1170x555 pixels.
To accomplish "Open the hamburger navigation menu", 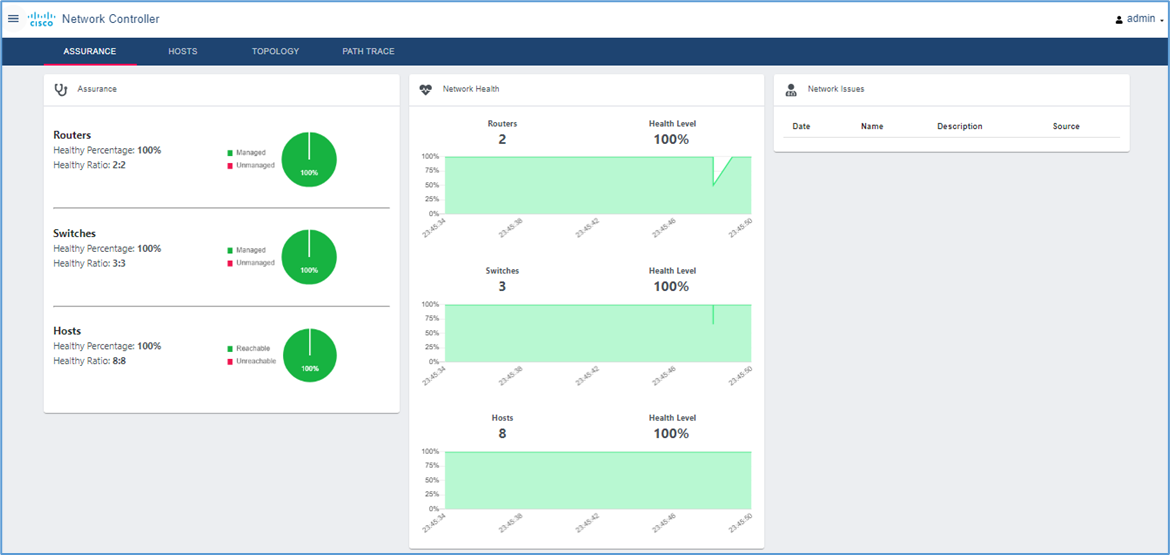I will pos(13,19).
